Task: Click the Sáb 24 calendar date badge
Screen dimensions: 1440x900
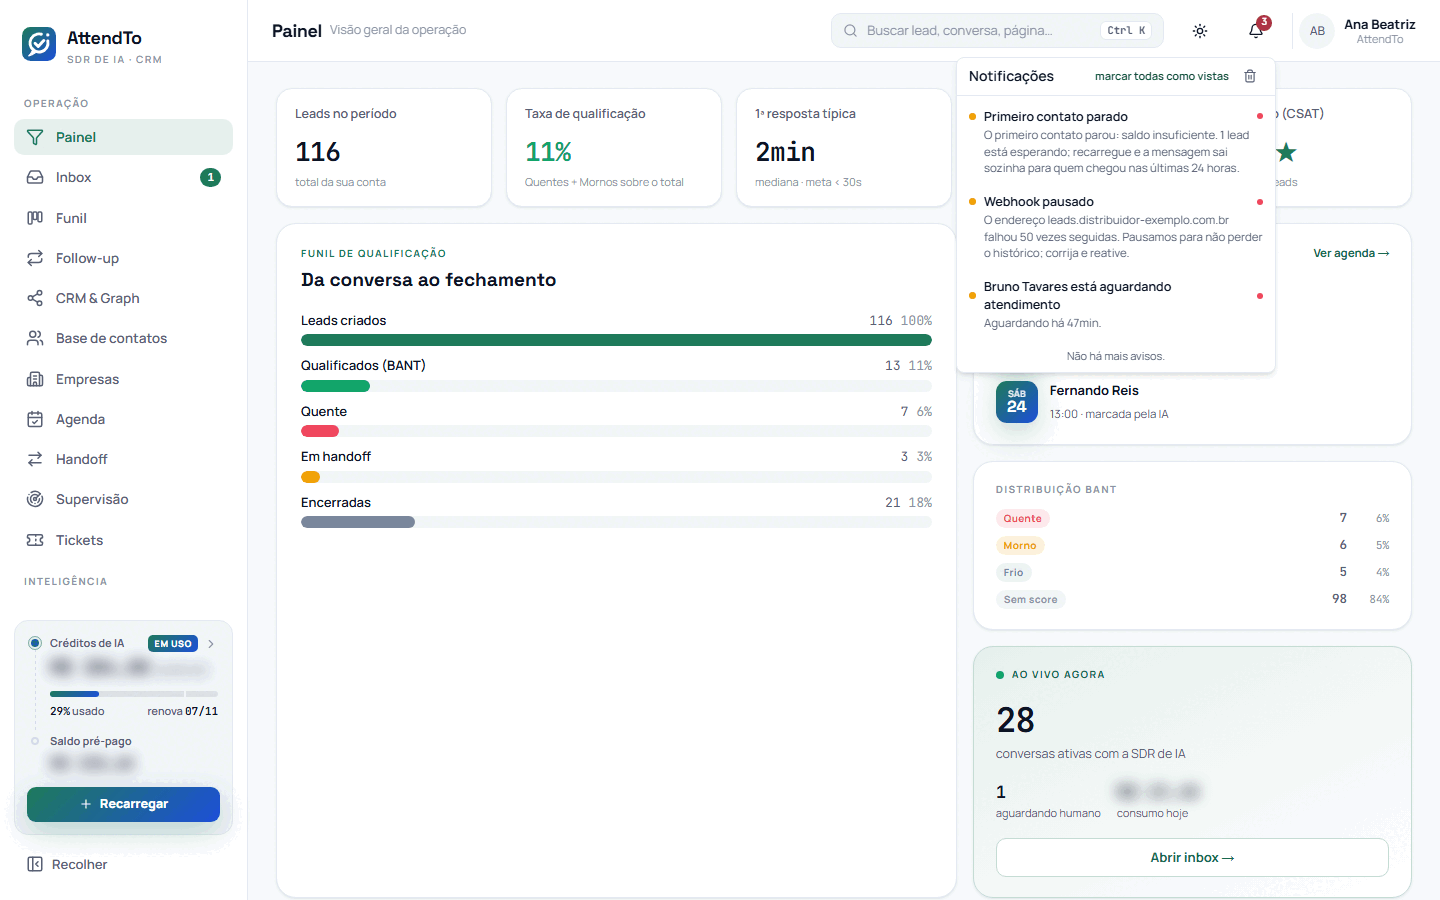Action: point(1017,402)
